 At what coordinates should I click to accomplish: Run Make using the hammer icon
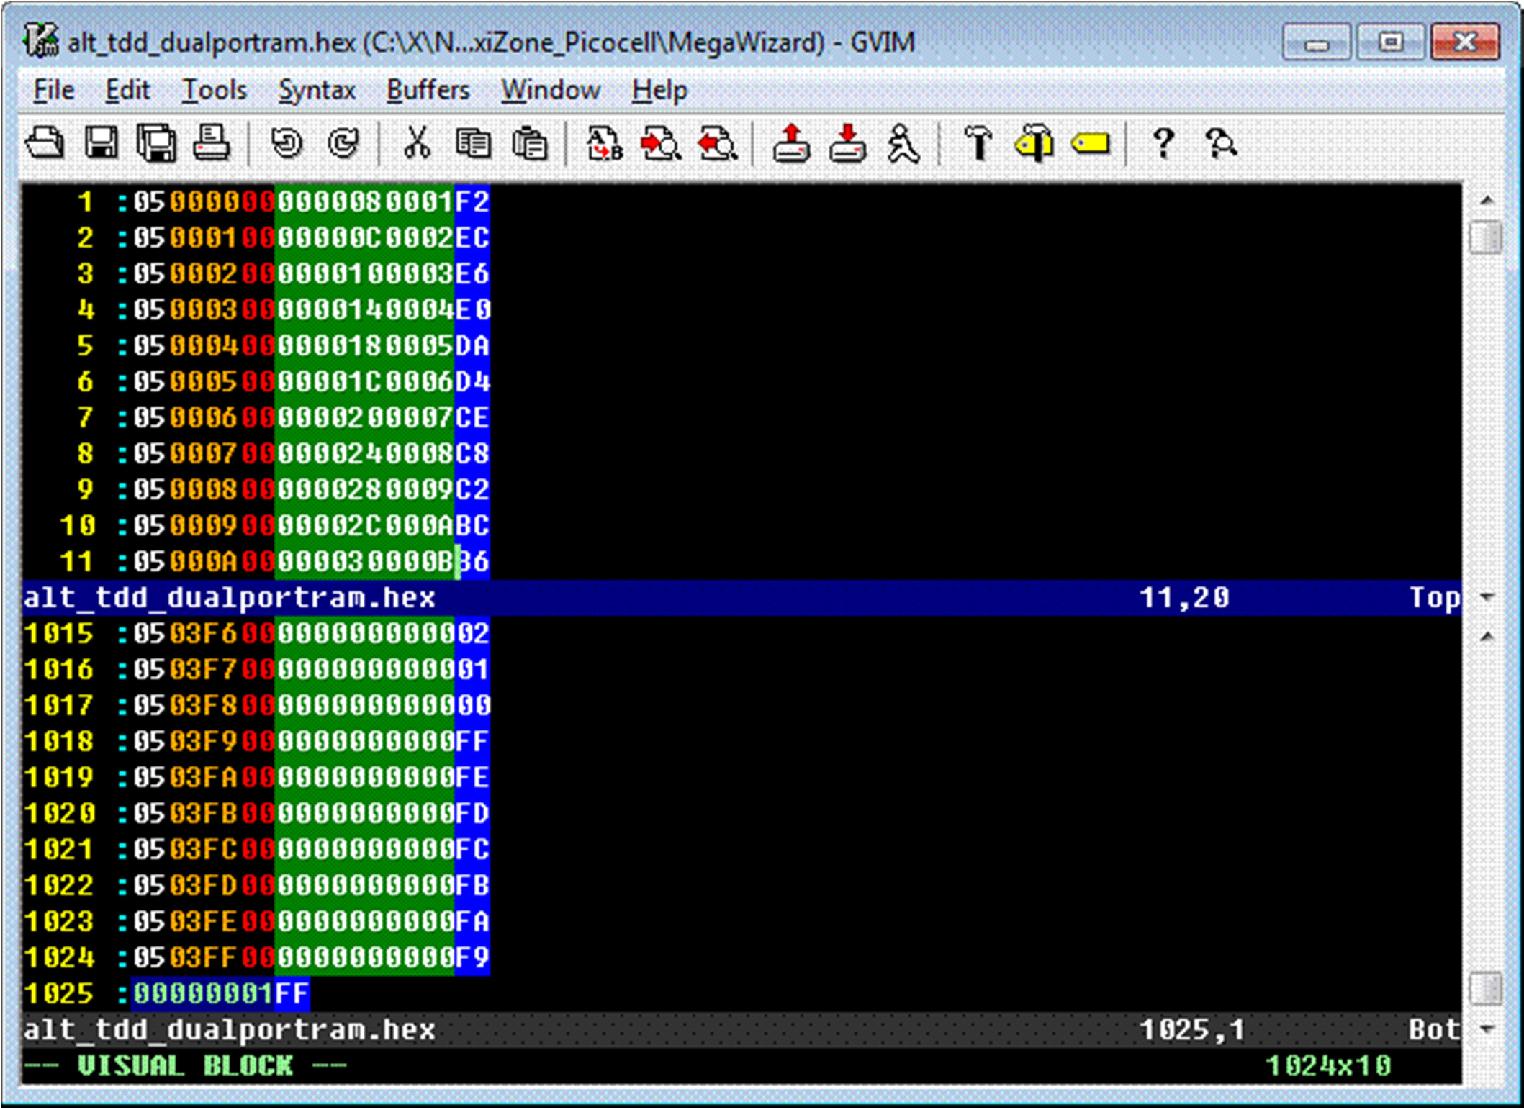click(x=980, y=145)
